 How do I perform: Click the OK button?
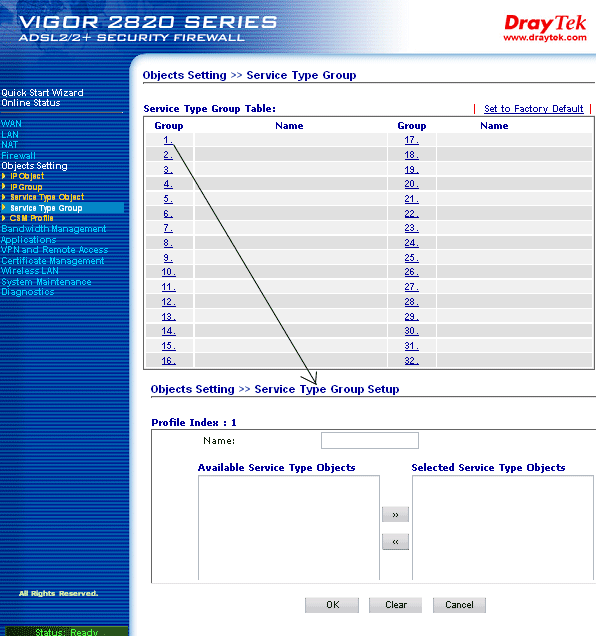(332, 605)
